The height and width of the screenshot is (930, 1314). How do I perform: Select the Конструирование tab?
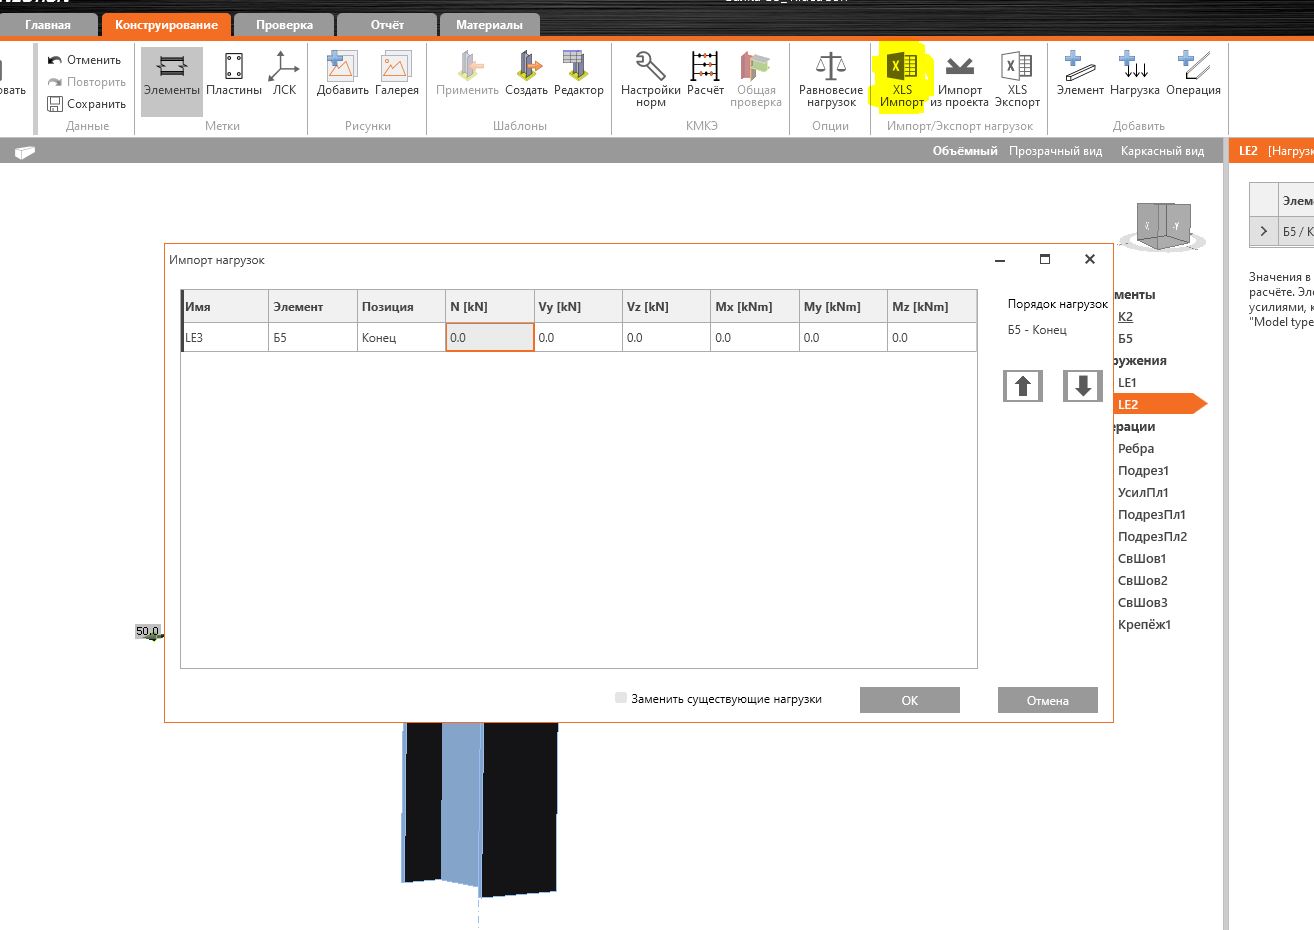(166, 25)
